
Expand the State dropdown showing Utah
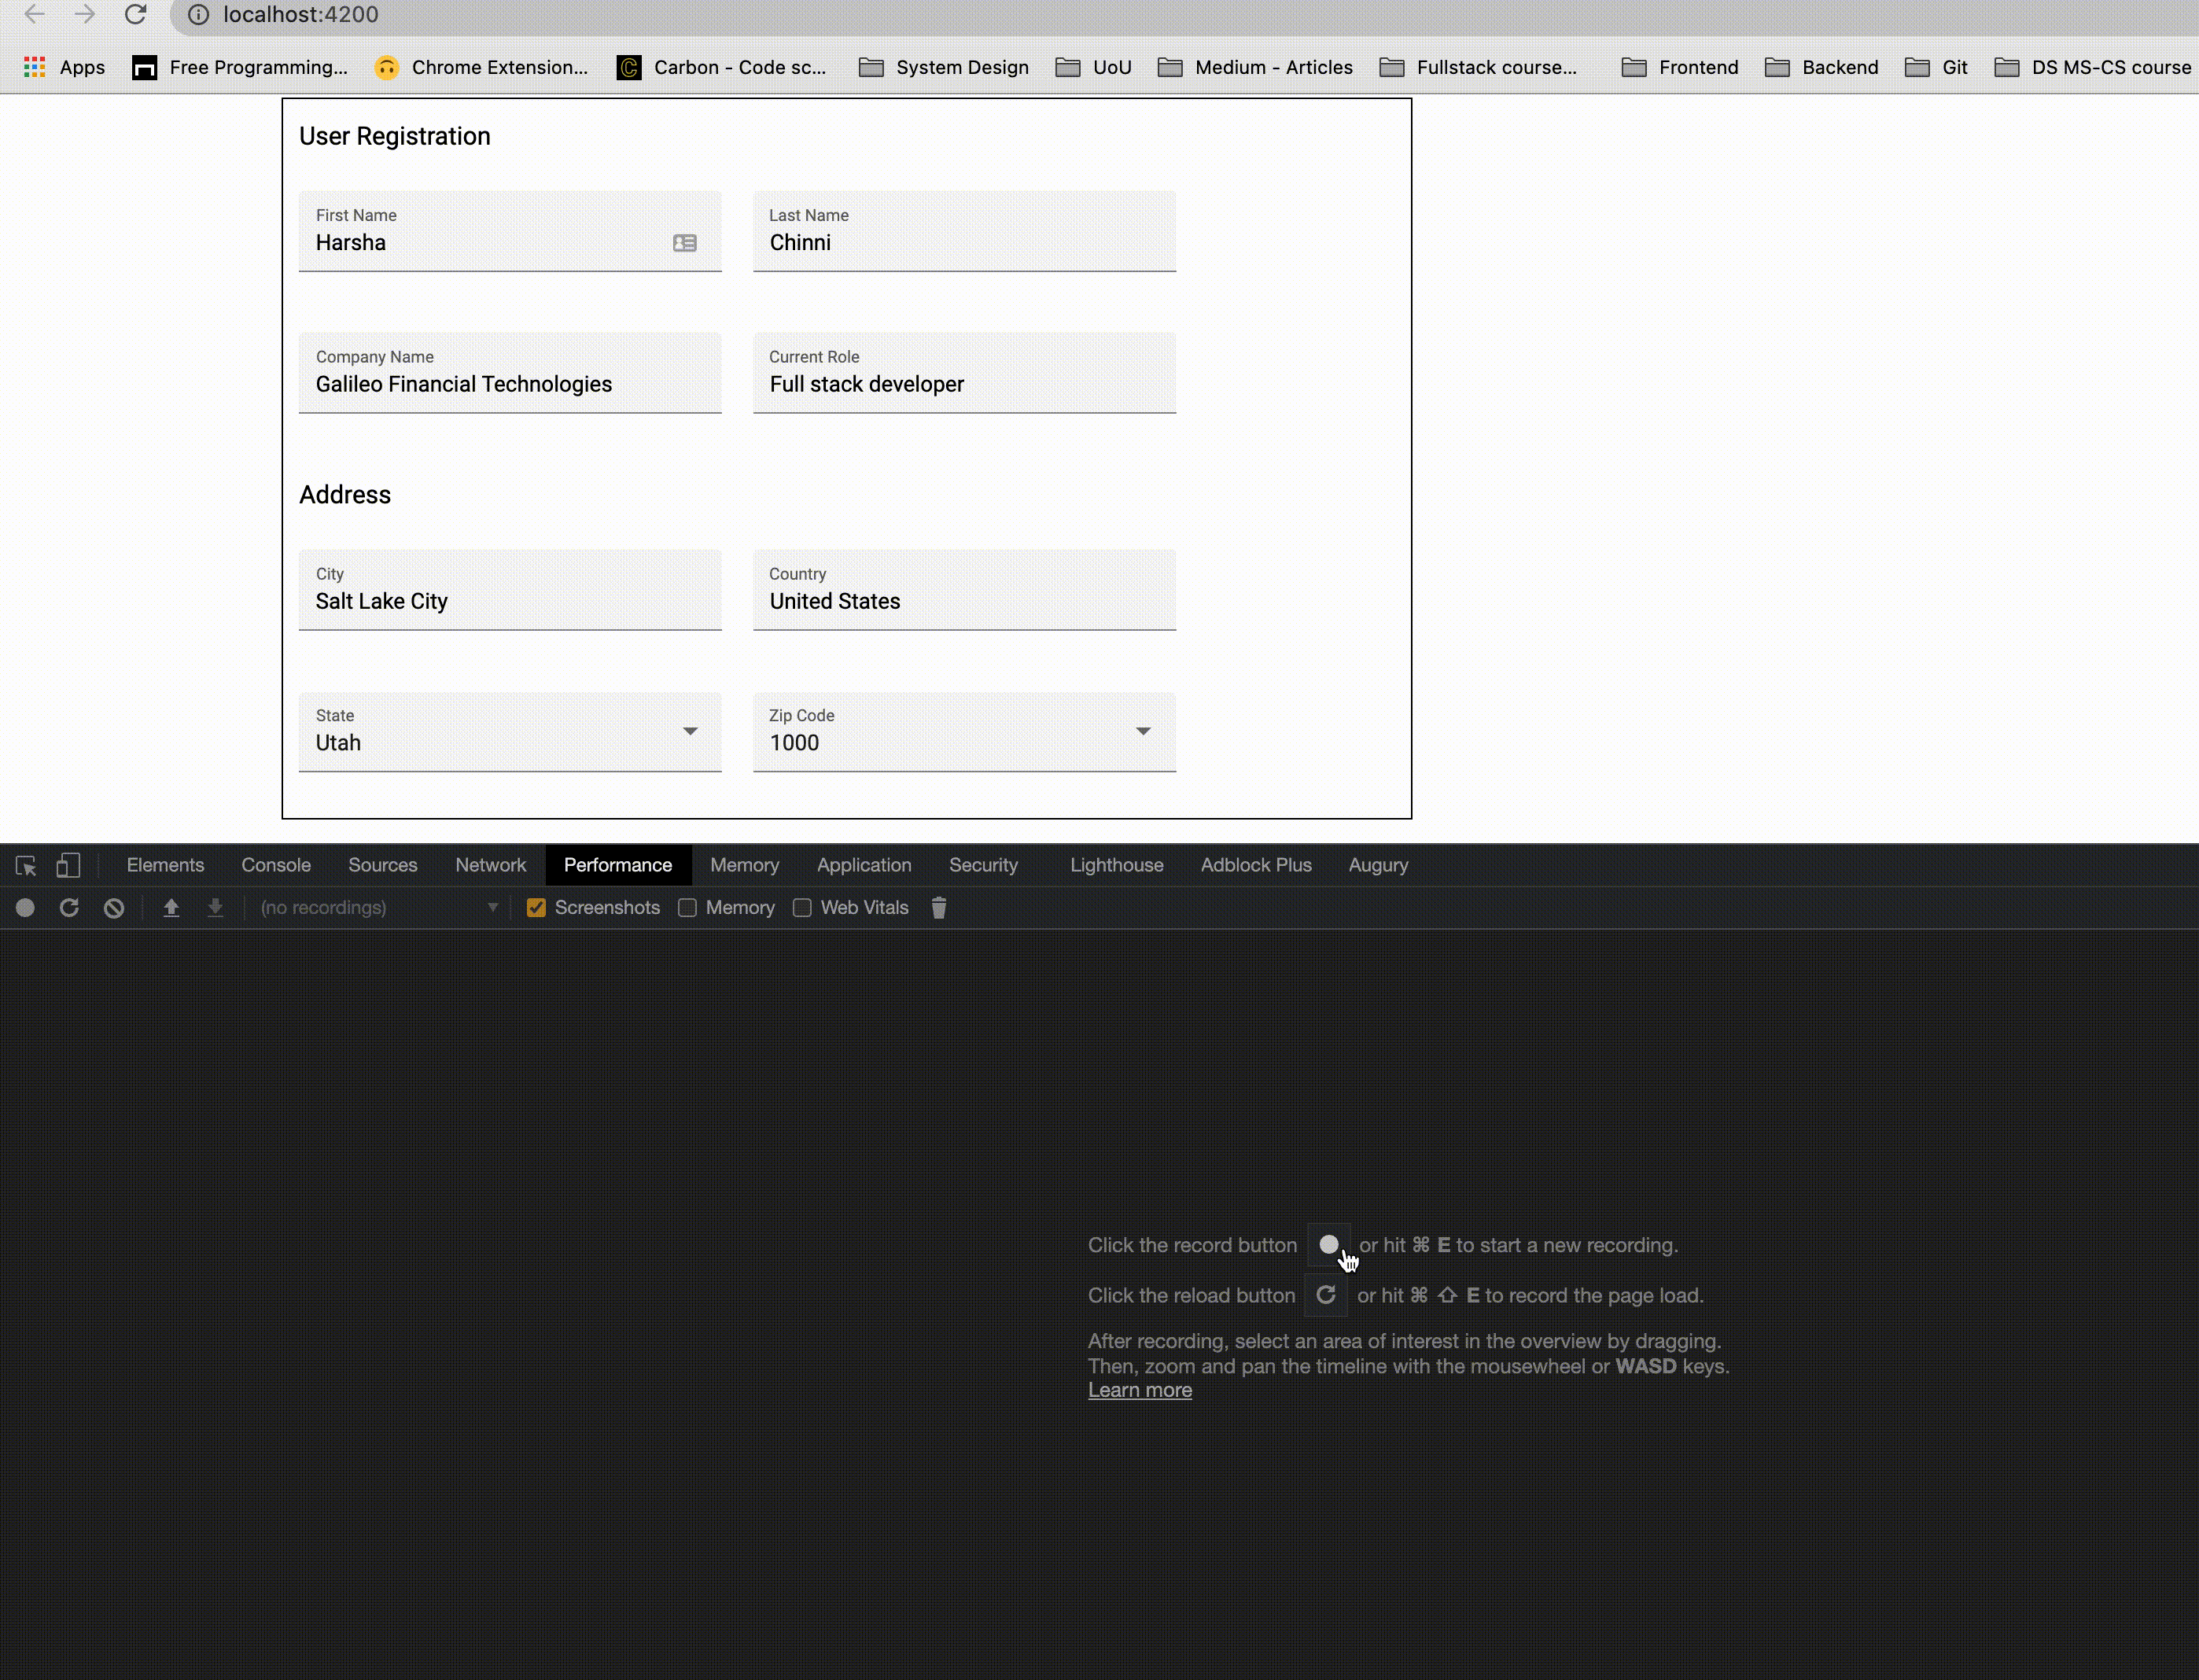[x=510, y=732]
